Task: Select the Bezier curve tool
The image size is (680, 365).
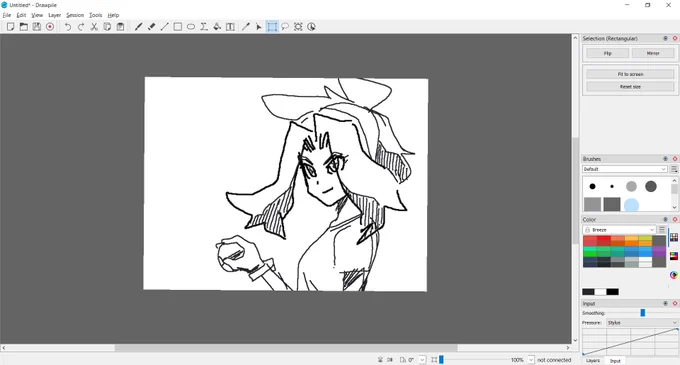Action: click(204, 27)
